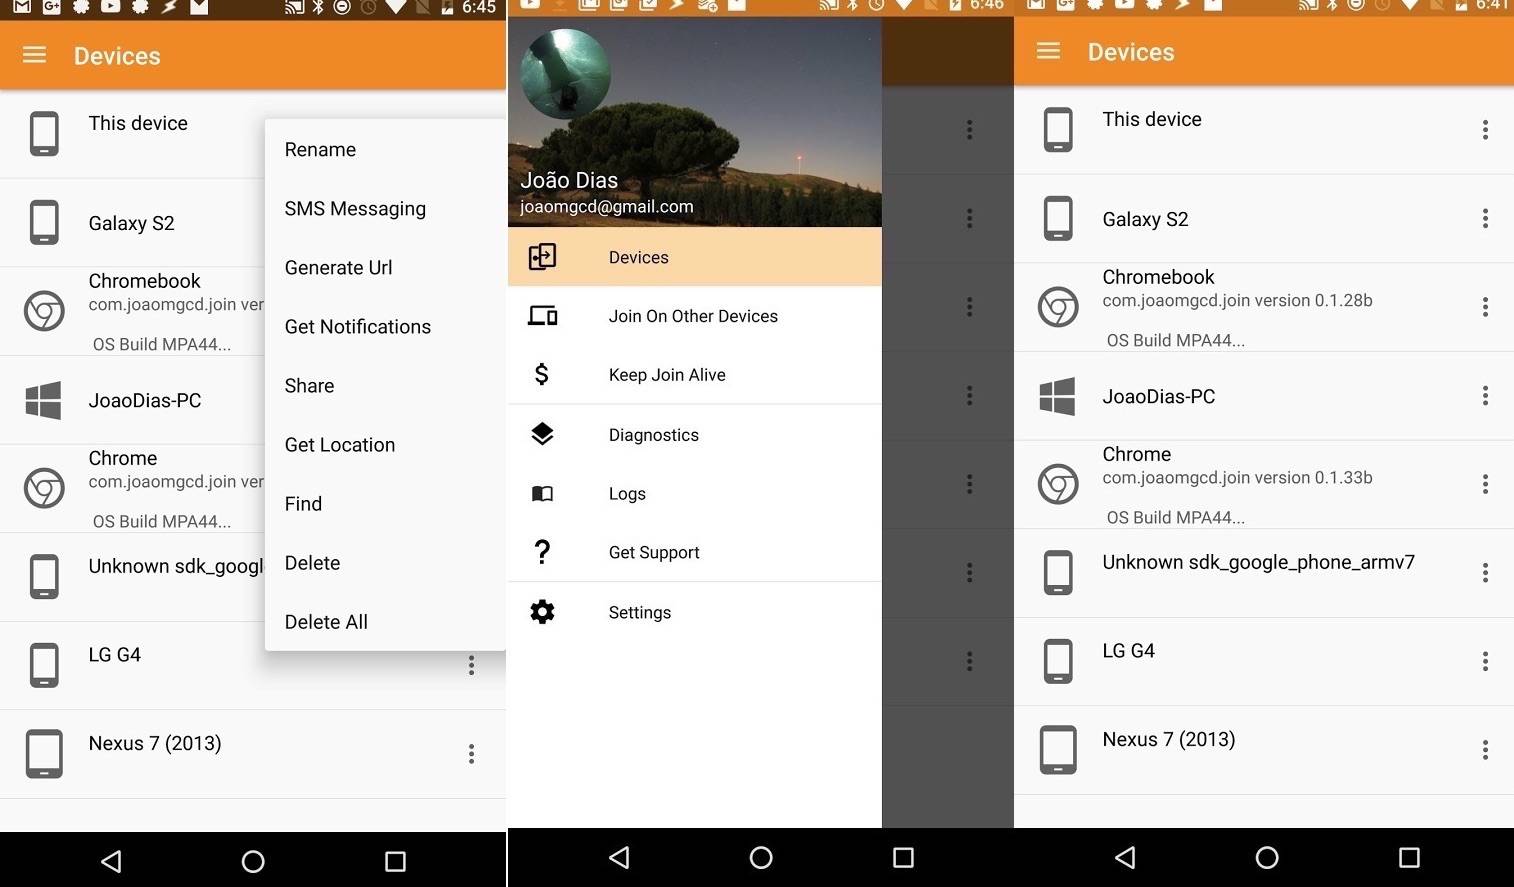
Task: Tap Galaxy S2 phone icon, left screen
Action: click(44, 222)
